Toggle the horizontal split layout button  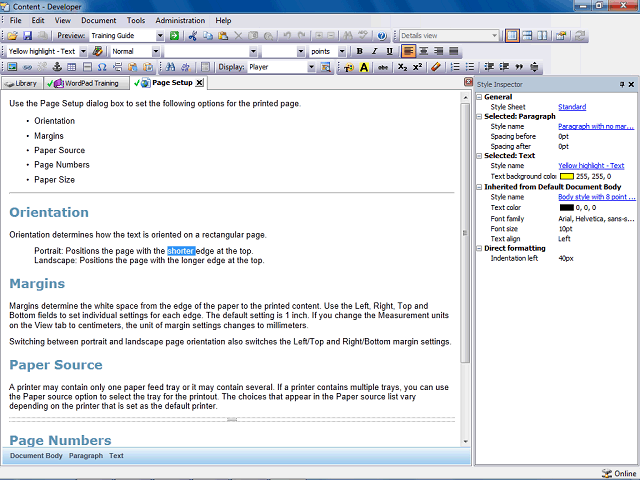[527, 36]
